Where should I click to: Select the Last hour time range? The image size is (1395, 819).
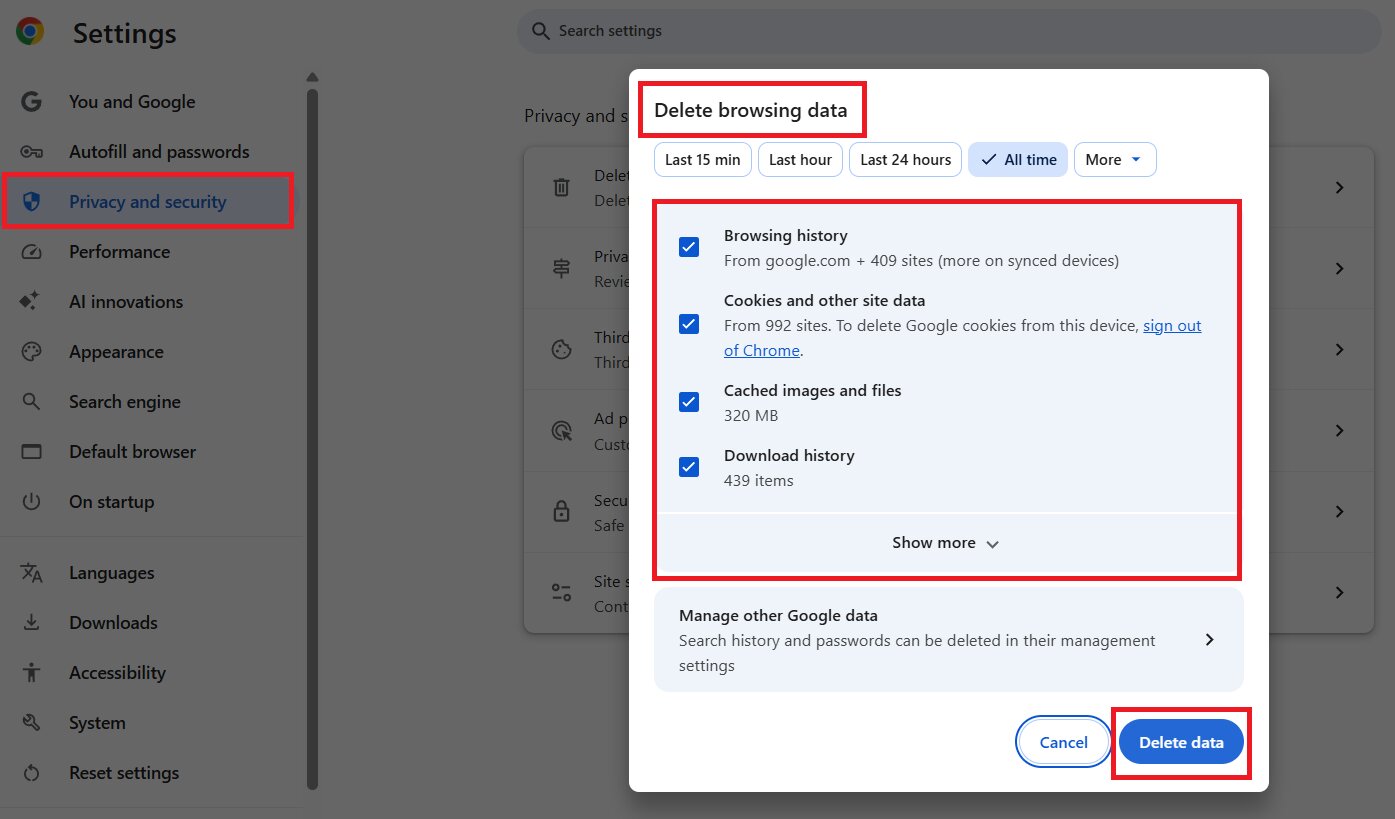click(x=800, y=160)
